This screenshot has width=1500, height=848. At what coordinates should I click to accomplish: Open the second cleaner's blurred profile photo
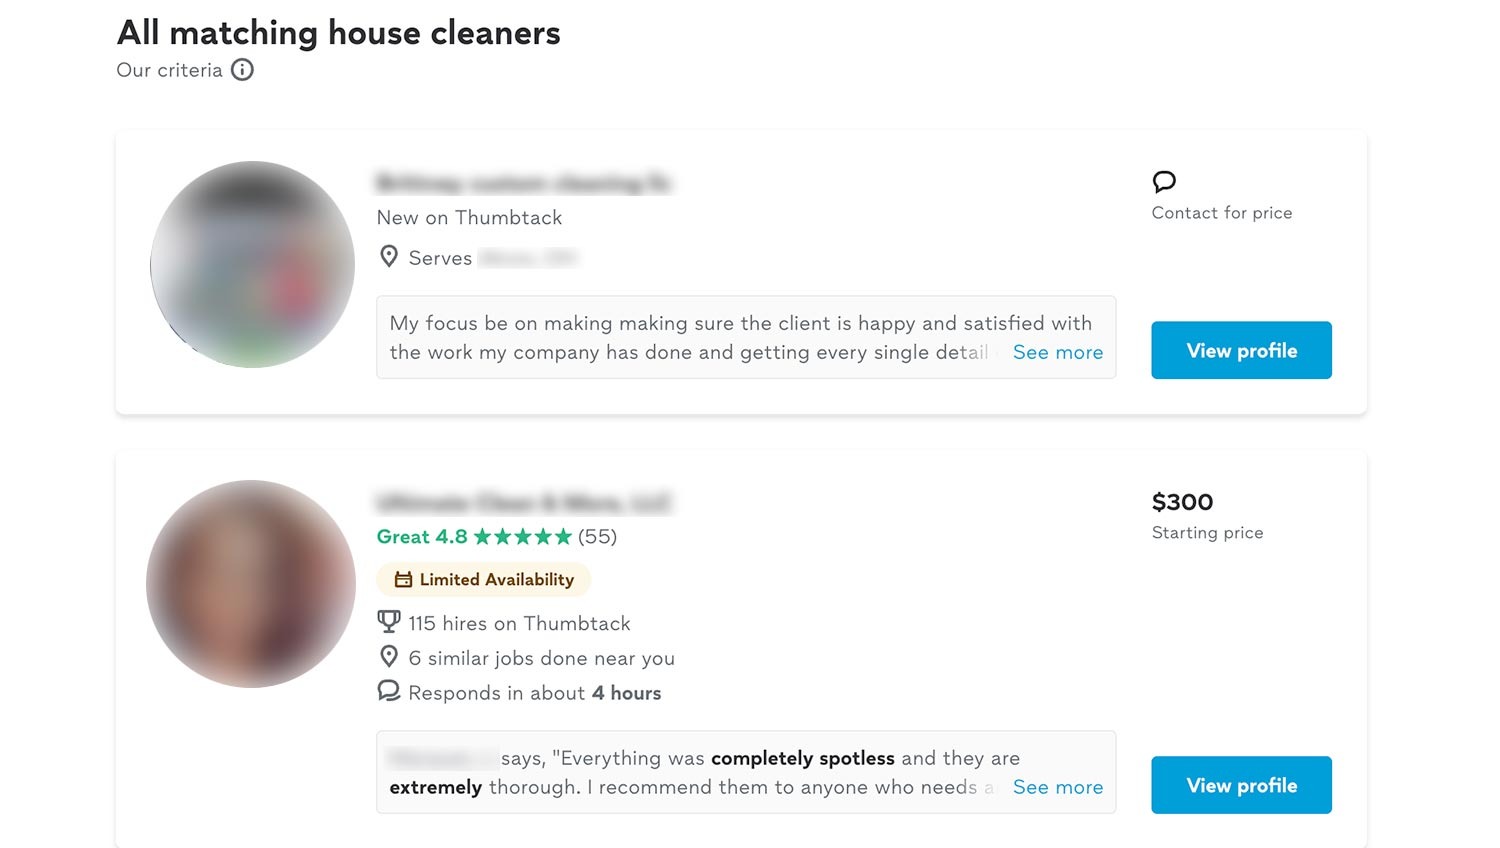point(251,584)
